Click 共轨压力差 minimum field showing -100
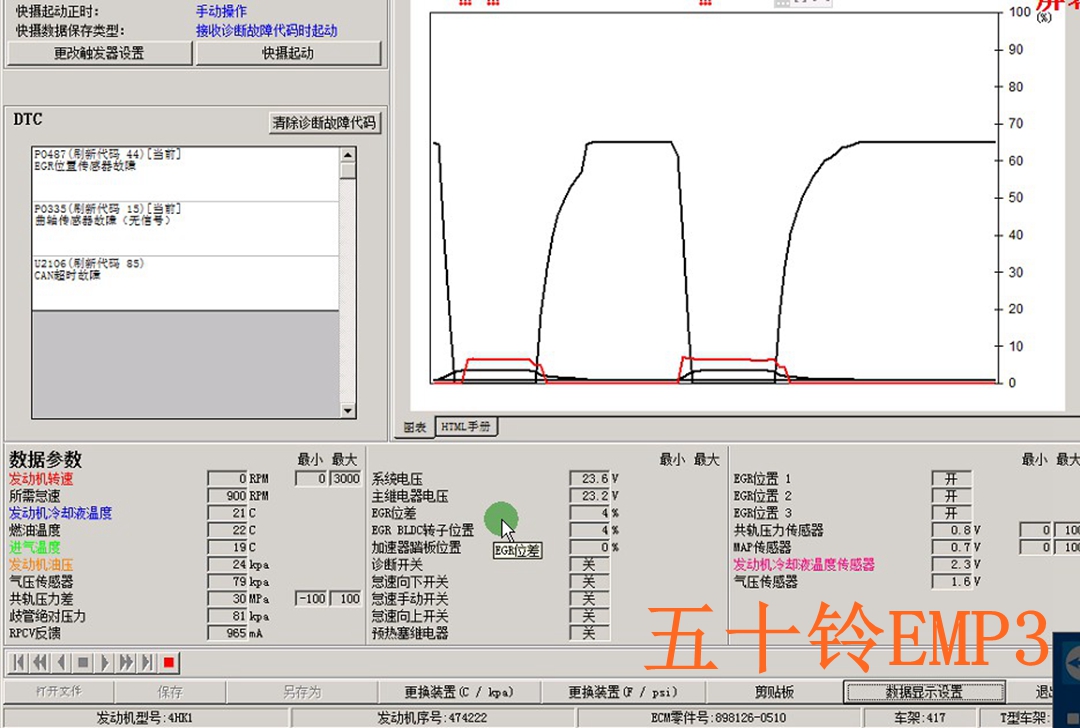 (311, 599)
